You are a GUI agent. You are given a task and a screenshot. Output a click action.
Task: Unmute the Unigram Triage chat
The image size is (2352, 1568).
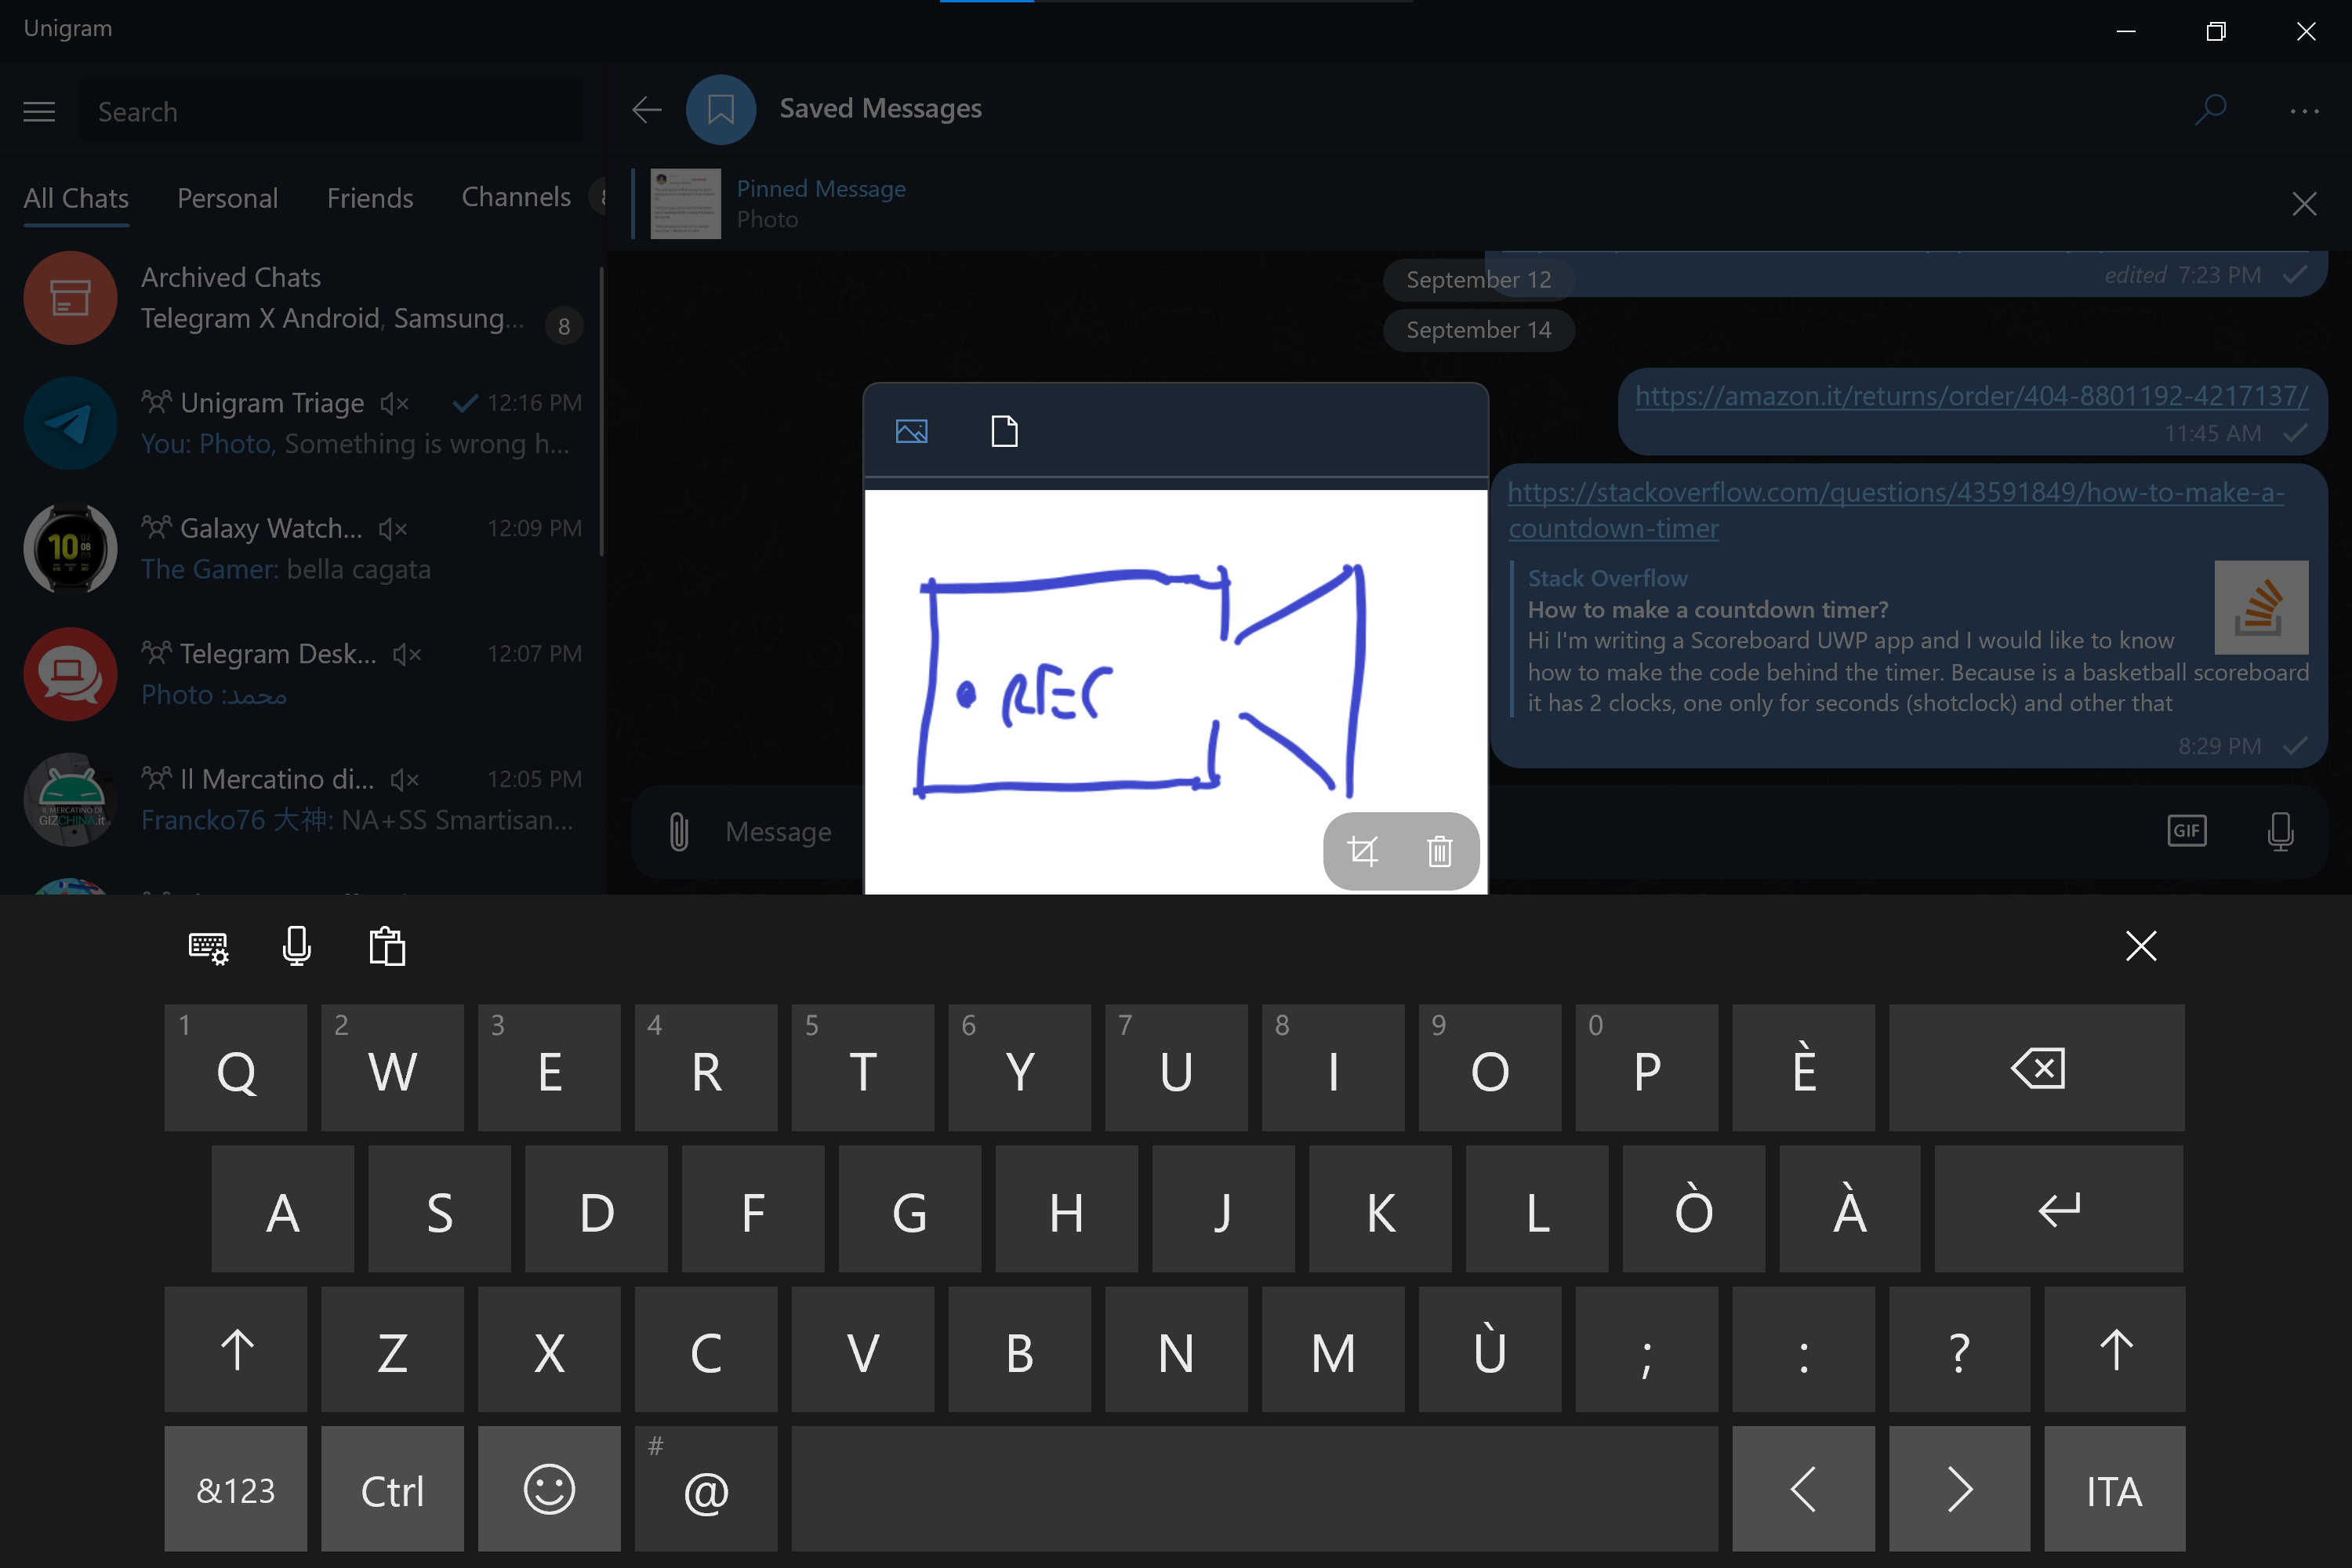point(394,403)
